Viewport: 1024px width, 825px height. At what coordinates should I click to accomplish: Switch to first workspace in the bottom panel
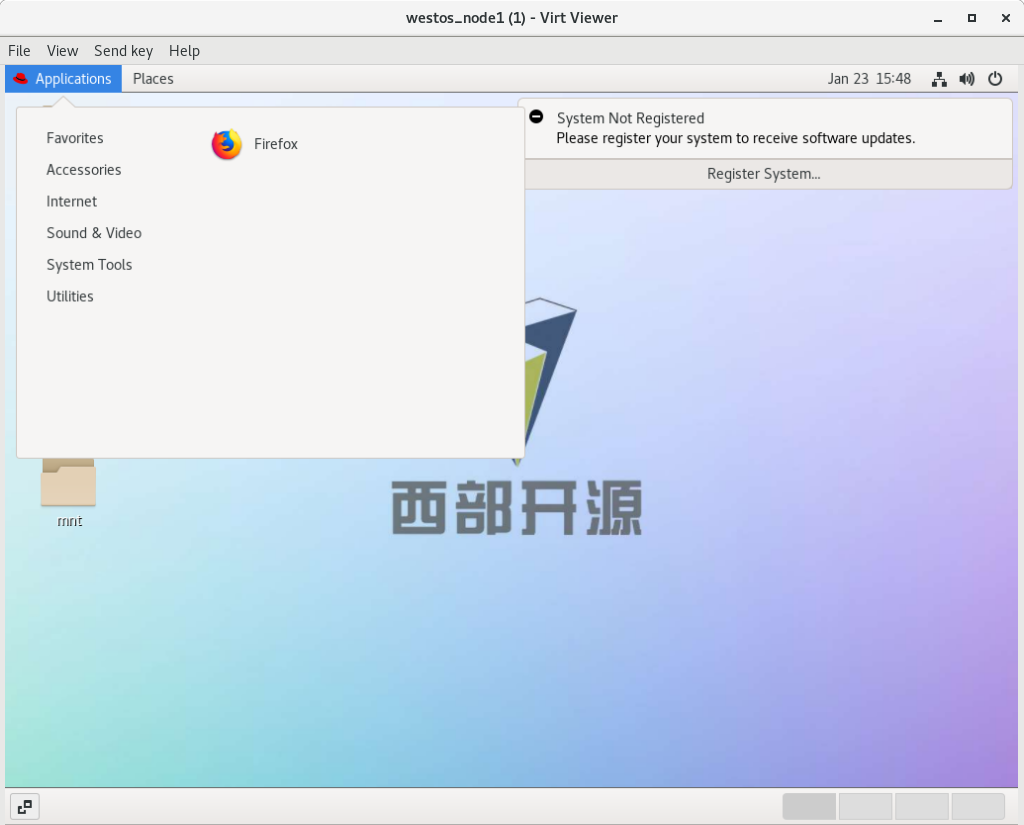tap(809, 807)
